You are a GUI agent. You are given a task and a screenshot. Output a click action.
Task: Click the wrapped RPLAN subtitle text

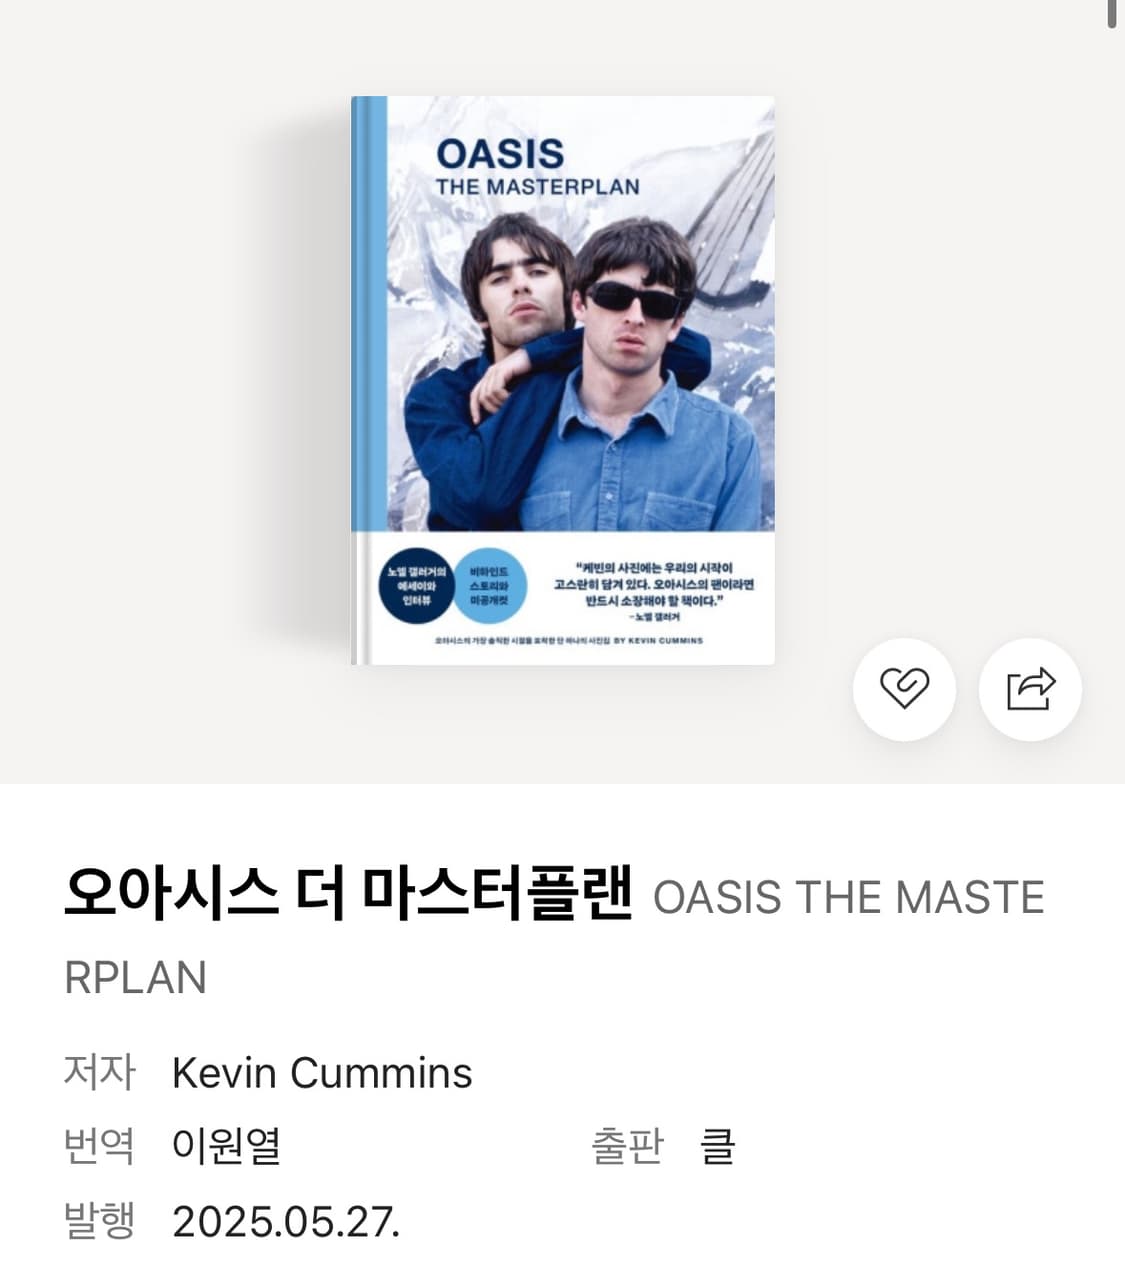[x=135, y=977]
